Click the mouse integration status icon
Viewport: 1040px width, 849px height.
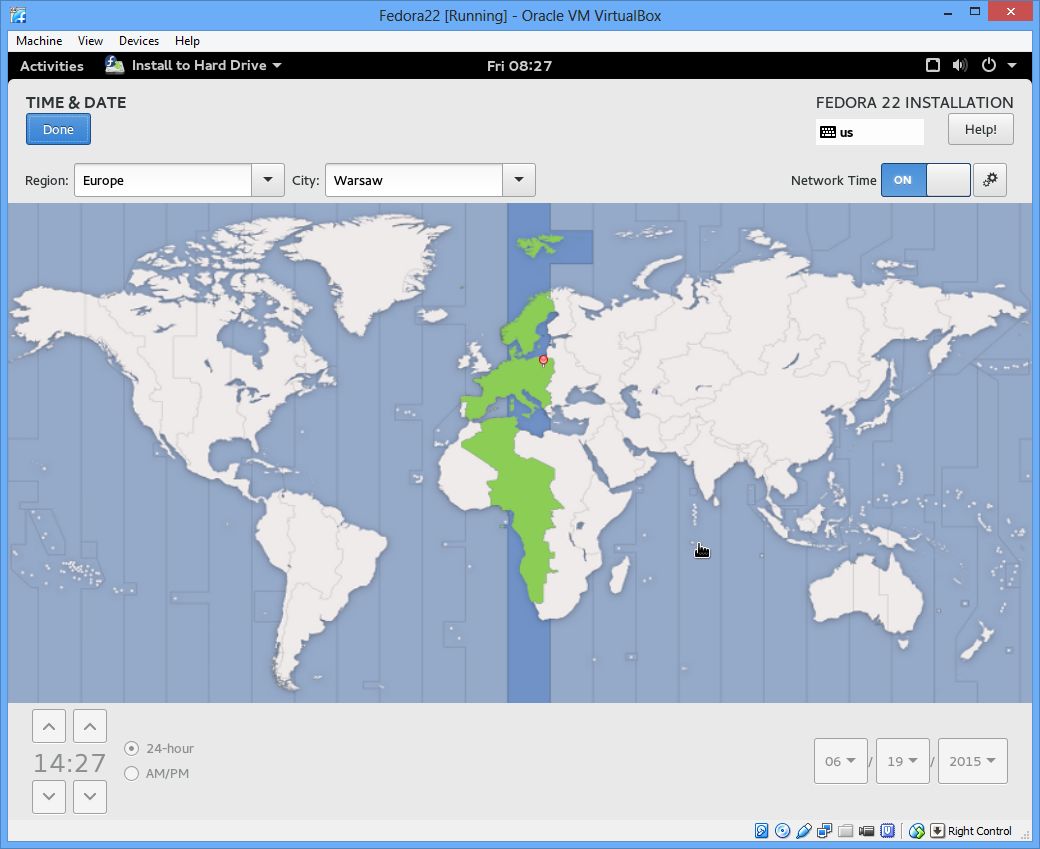pyautogui.click(x=917, y=830)
